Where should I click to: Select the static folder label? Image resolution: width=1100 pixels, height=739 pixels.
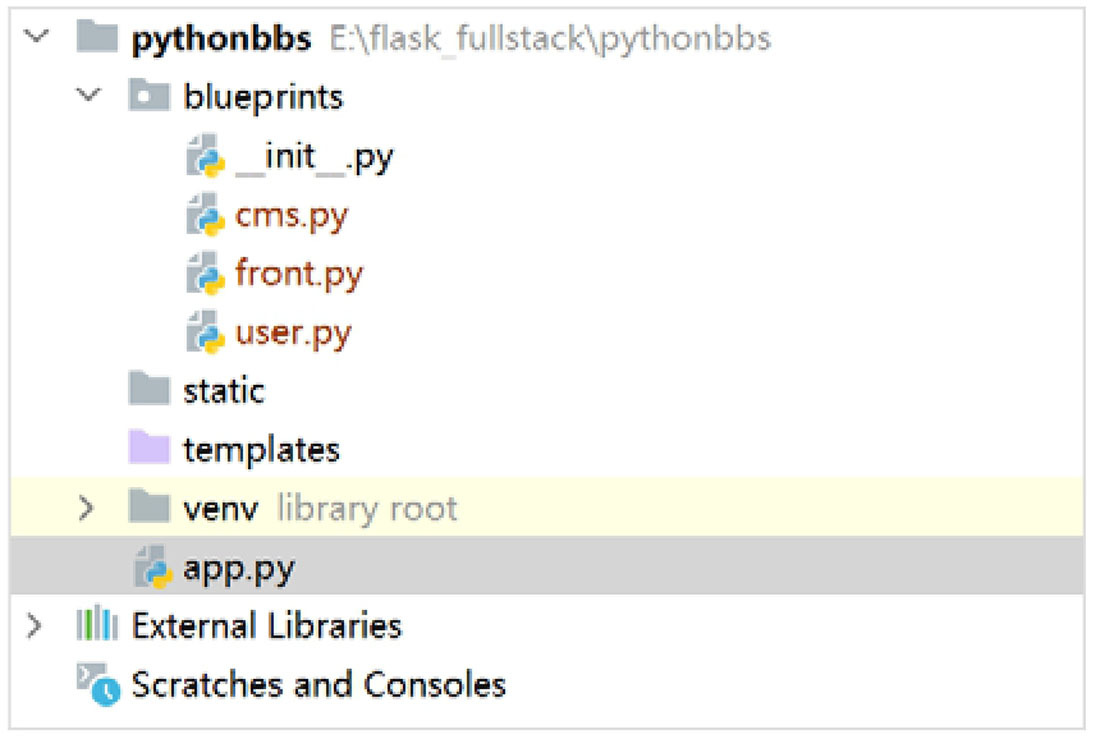pos(224,391)
